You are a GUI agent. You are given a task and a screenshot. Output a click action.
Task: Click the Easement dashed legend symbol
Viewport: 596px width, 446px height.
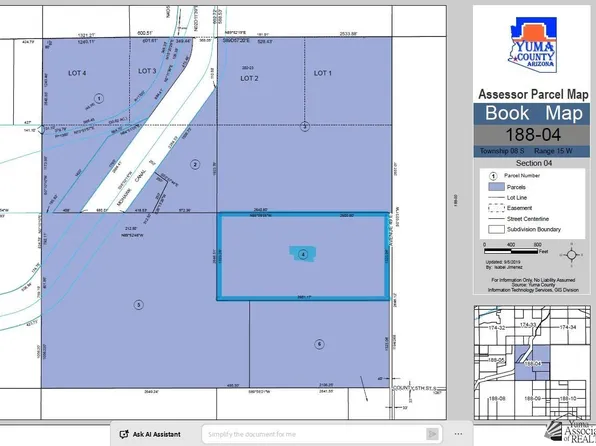point(496,208)
